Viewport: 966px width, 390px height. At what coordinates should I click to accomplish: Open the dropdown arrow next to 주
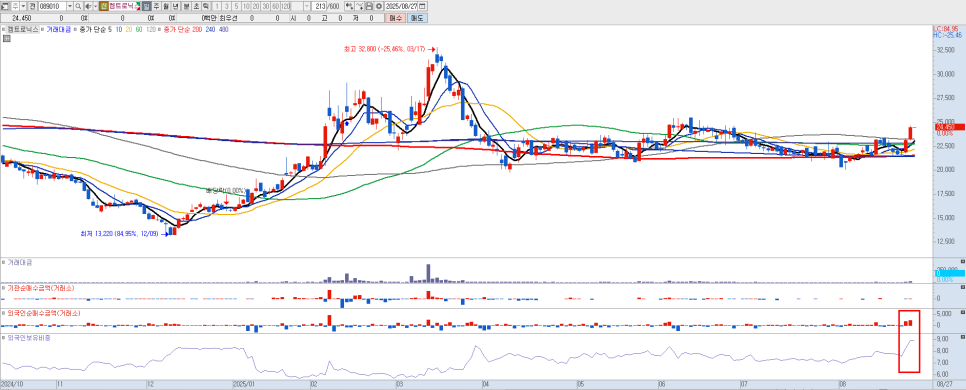point(23,6)
